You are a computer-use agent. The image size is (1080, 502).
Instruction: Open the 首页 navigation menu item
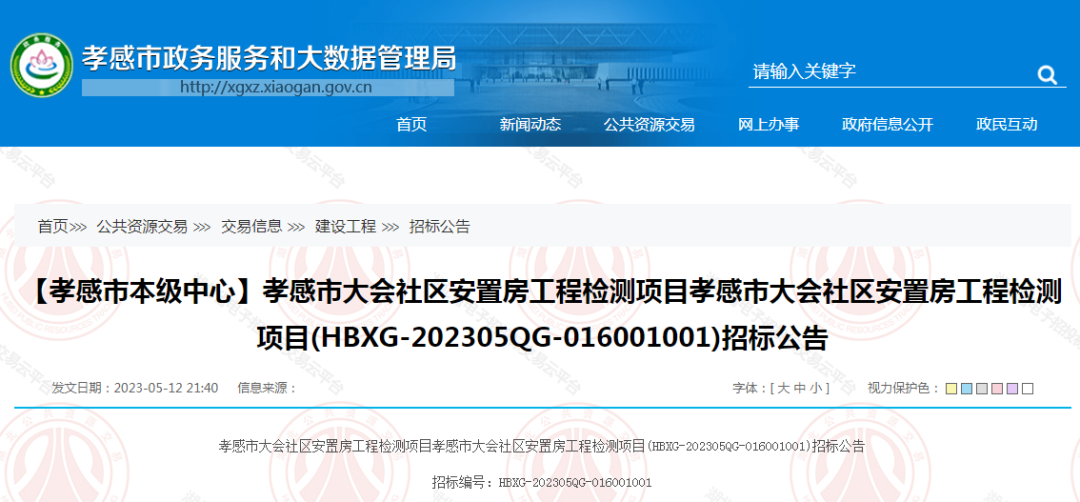(x=411, y=125)
